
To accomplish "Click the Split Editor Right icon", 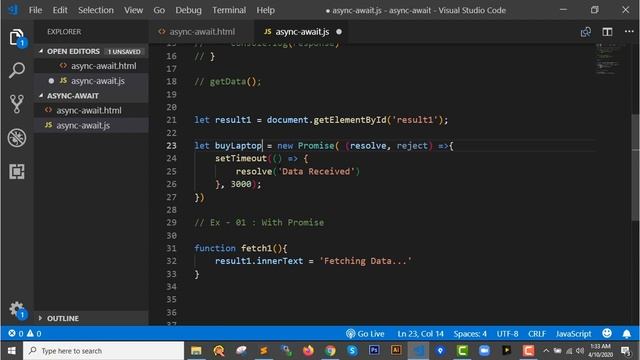I will point(607,32).
